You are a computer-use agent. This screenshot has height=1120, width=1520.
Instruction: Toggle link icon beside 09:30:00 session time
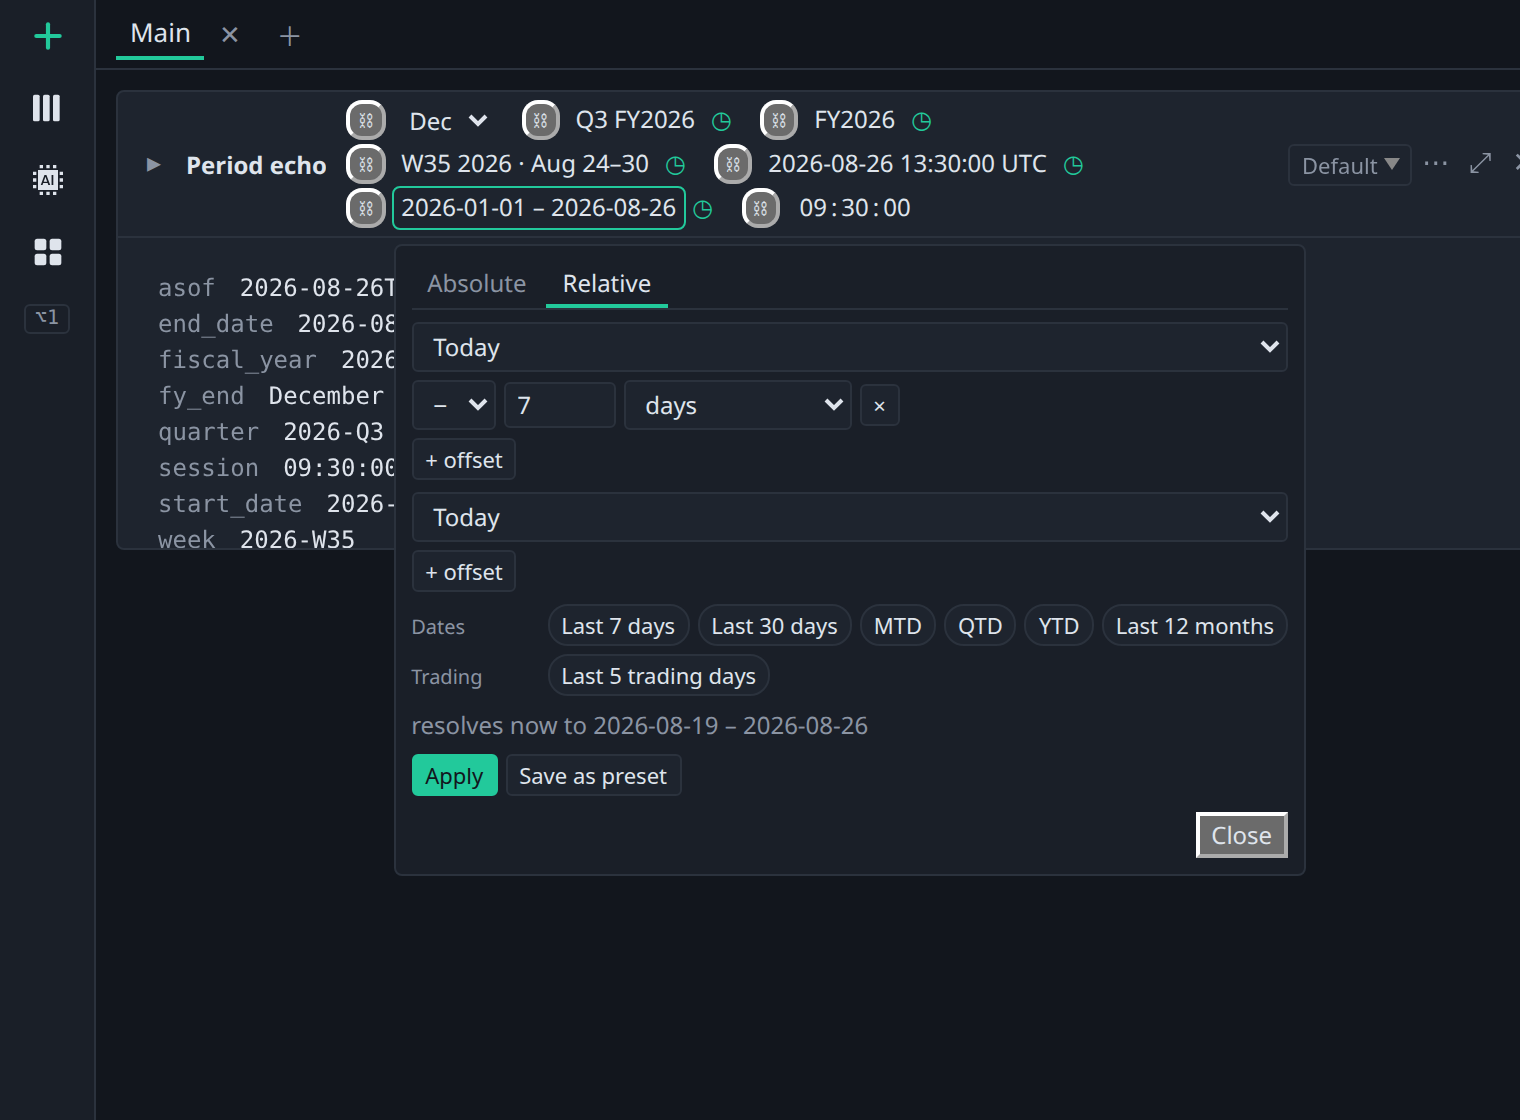(x=760, y=208)
